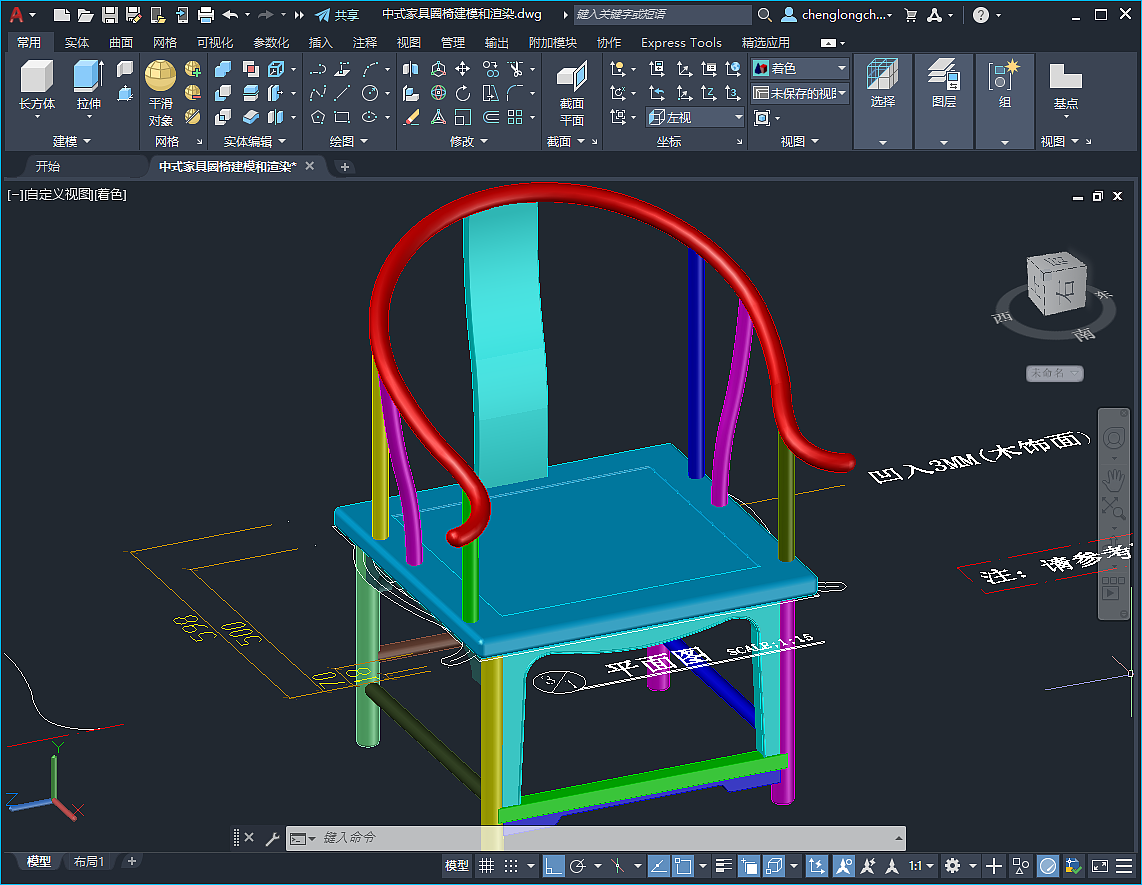1142x885 pixels.
Task: Select the rectangle drawing tool
Action: [x=342, y=117]
